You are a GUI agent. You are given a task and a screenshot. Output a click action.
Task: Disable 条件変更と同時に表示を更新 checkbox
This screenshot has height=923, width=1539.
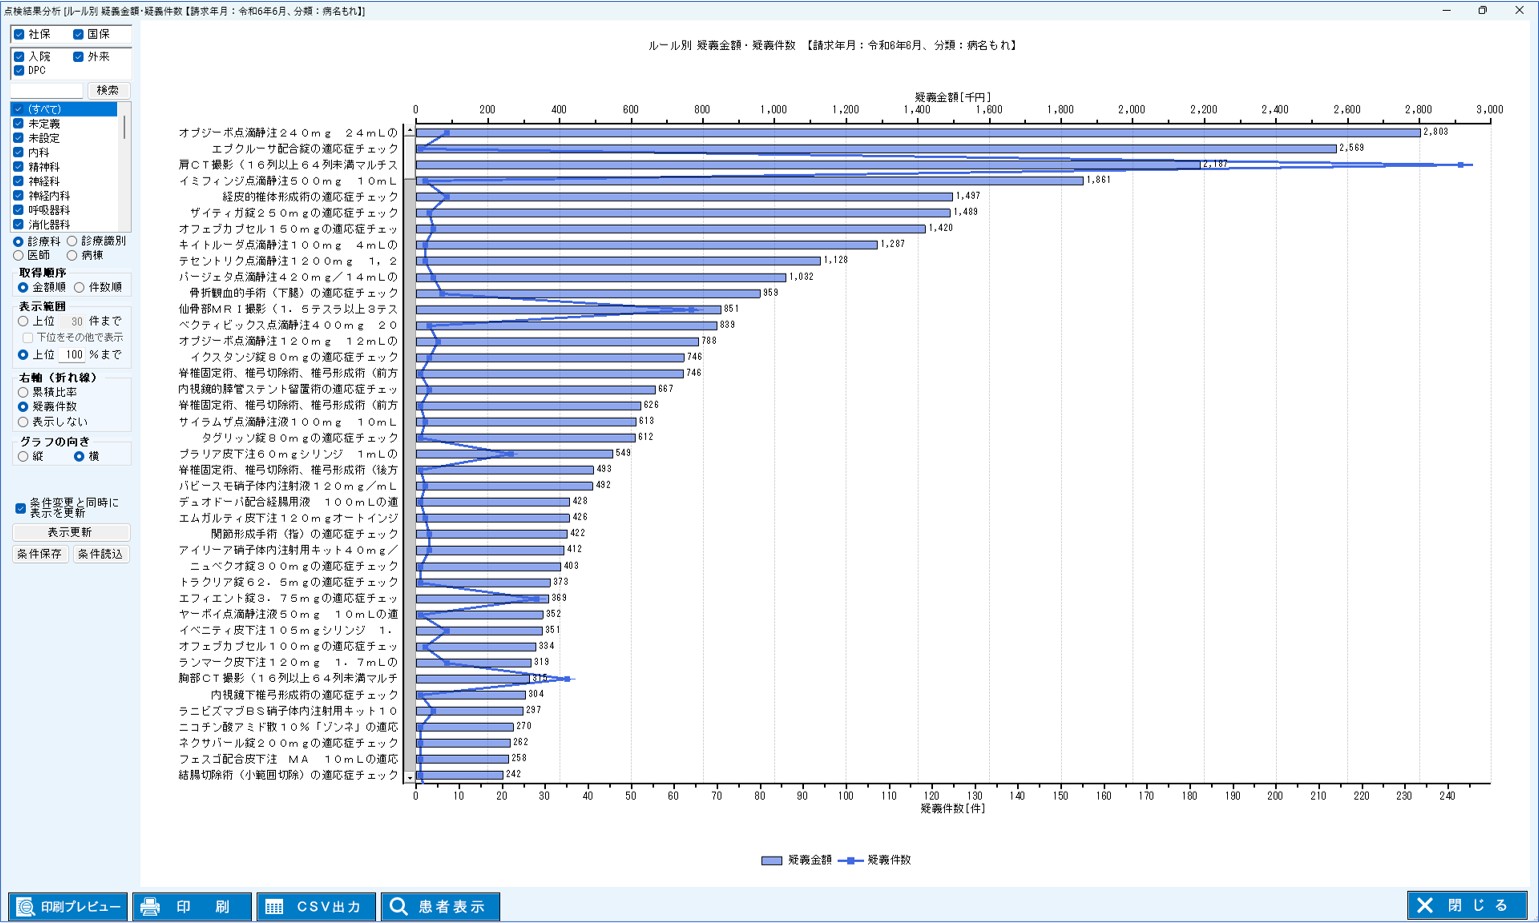pyautogui.click(x=20, y=508)
